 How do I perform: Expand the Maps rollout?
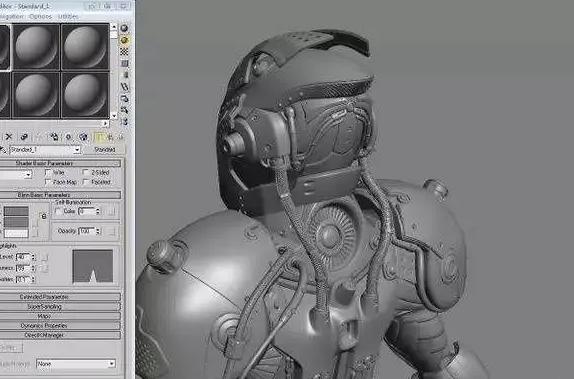60,316
